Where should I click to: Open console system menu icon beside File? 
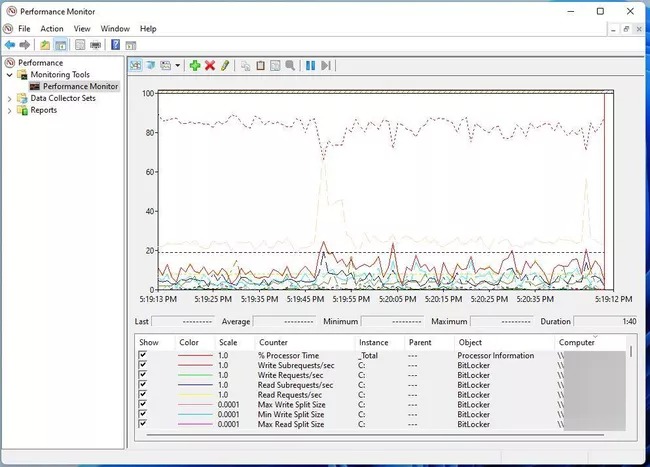pos(8,29)
